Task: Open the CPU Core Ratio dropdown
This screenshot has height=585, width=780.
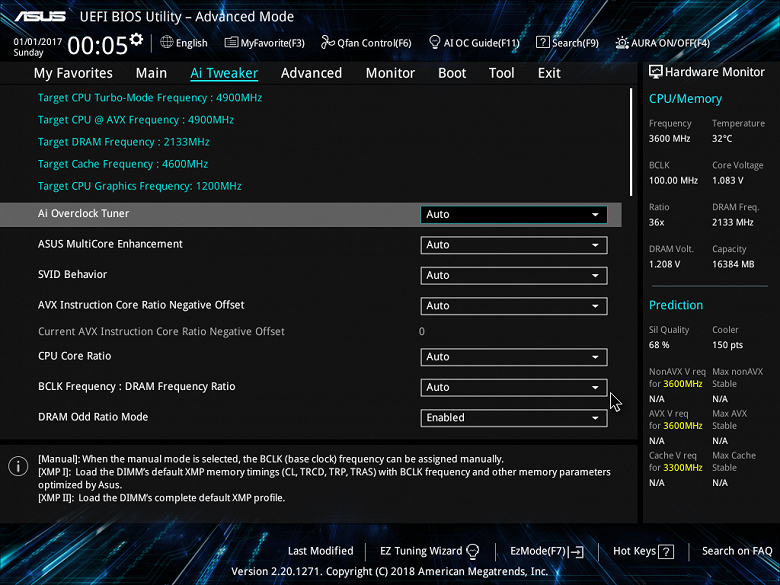Action: [513, 357]
